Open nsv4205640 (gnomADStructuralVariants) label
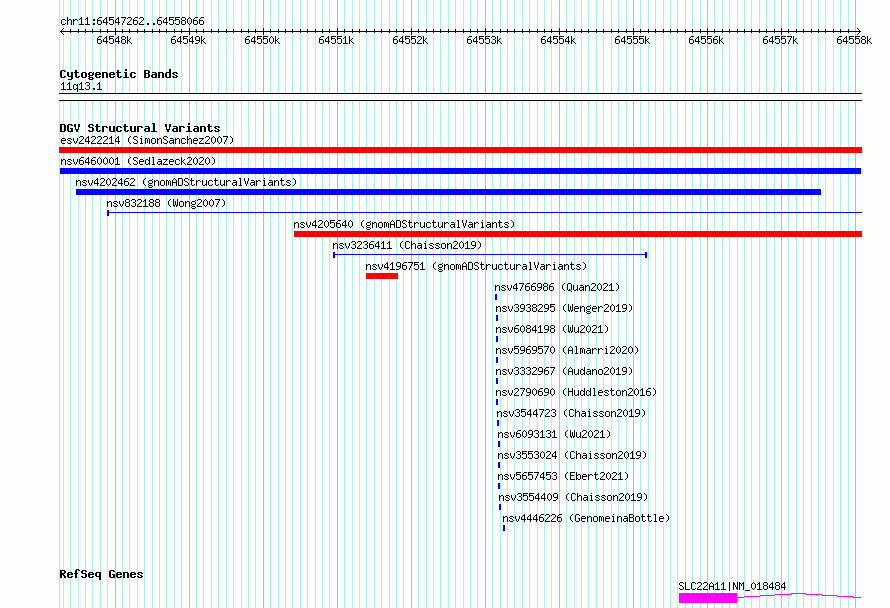 404,224
